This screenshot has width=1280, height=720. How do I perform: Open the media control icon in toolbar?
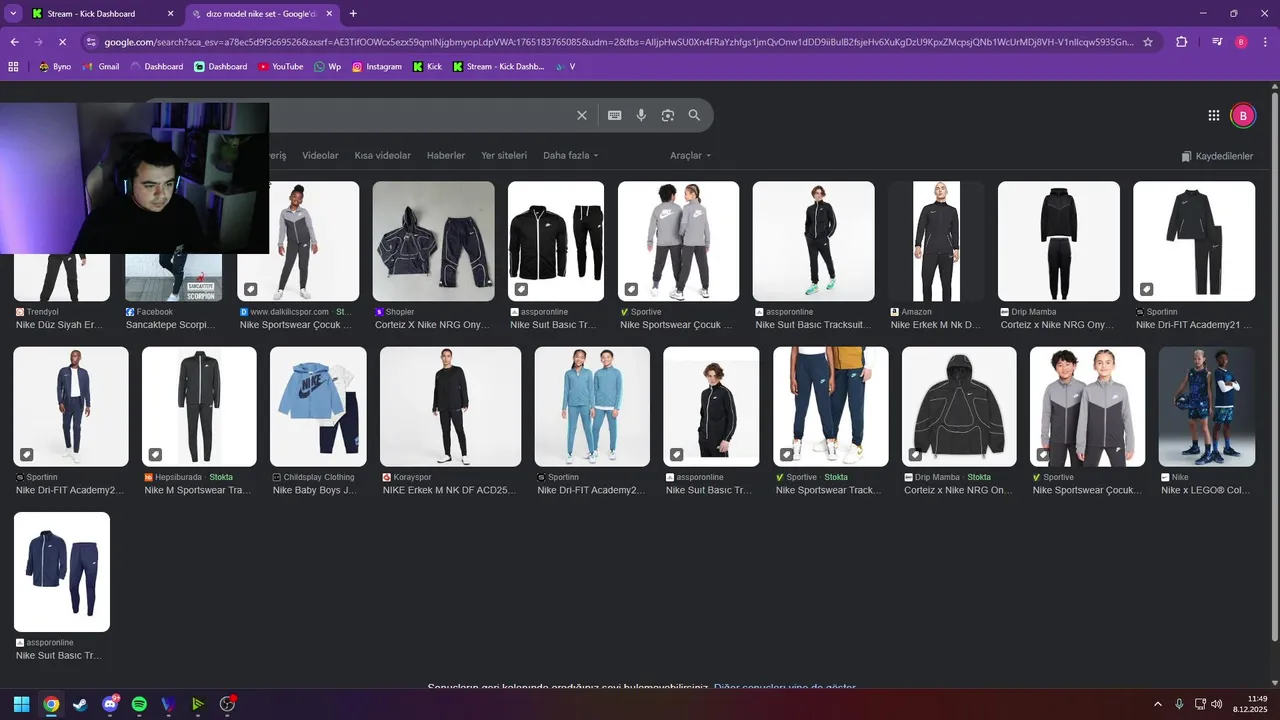tap(1217, 42)
